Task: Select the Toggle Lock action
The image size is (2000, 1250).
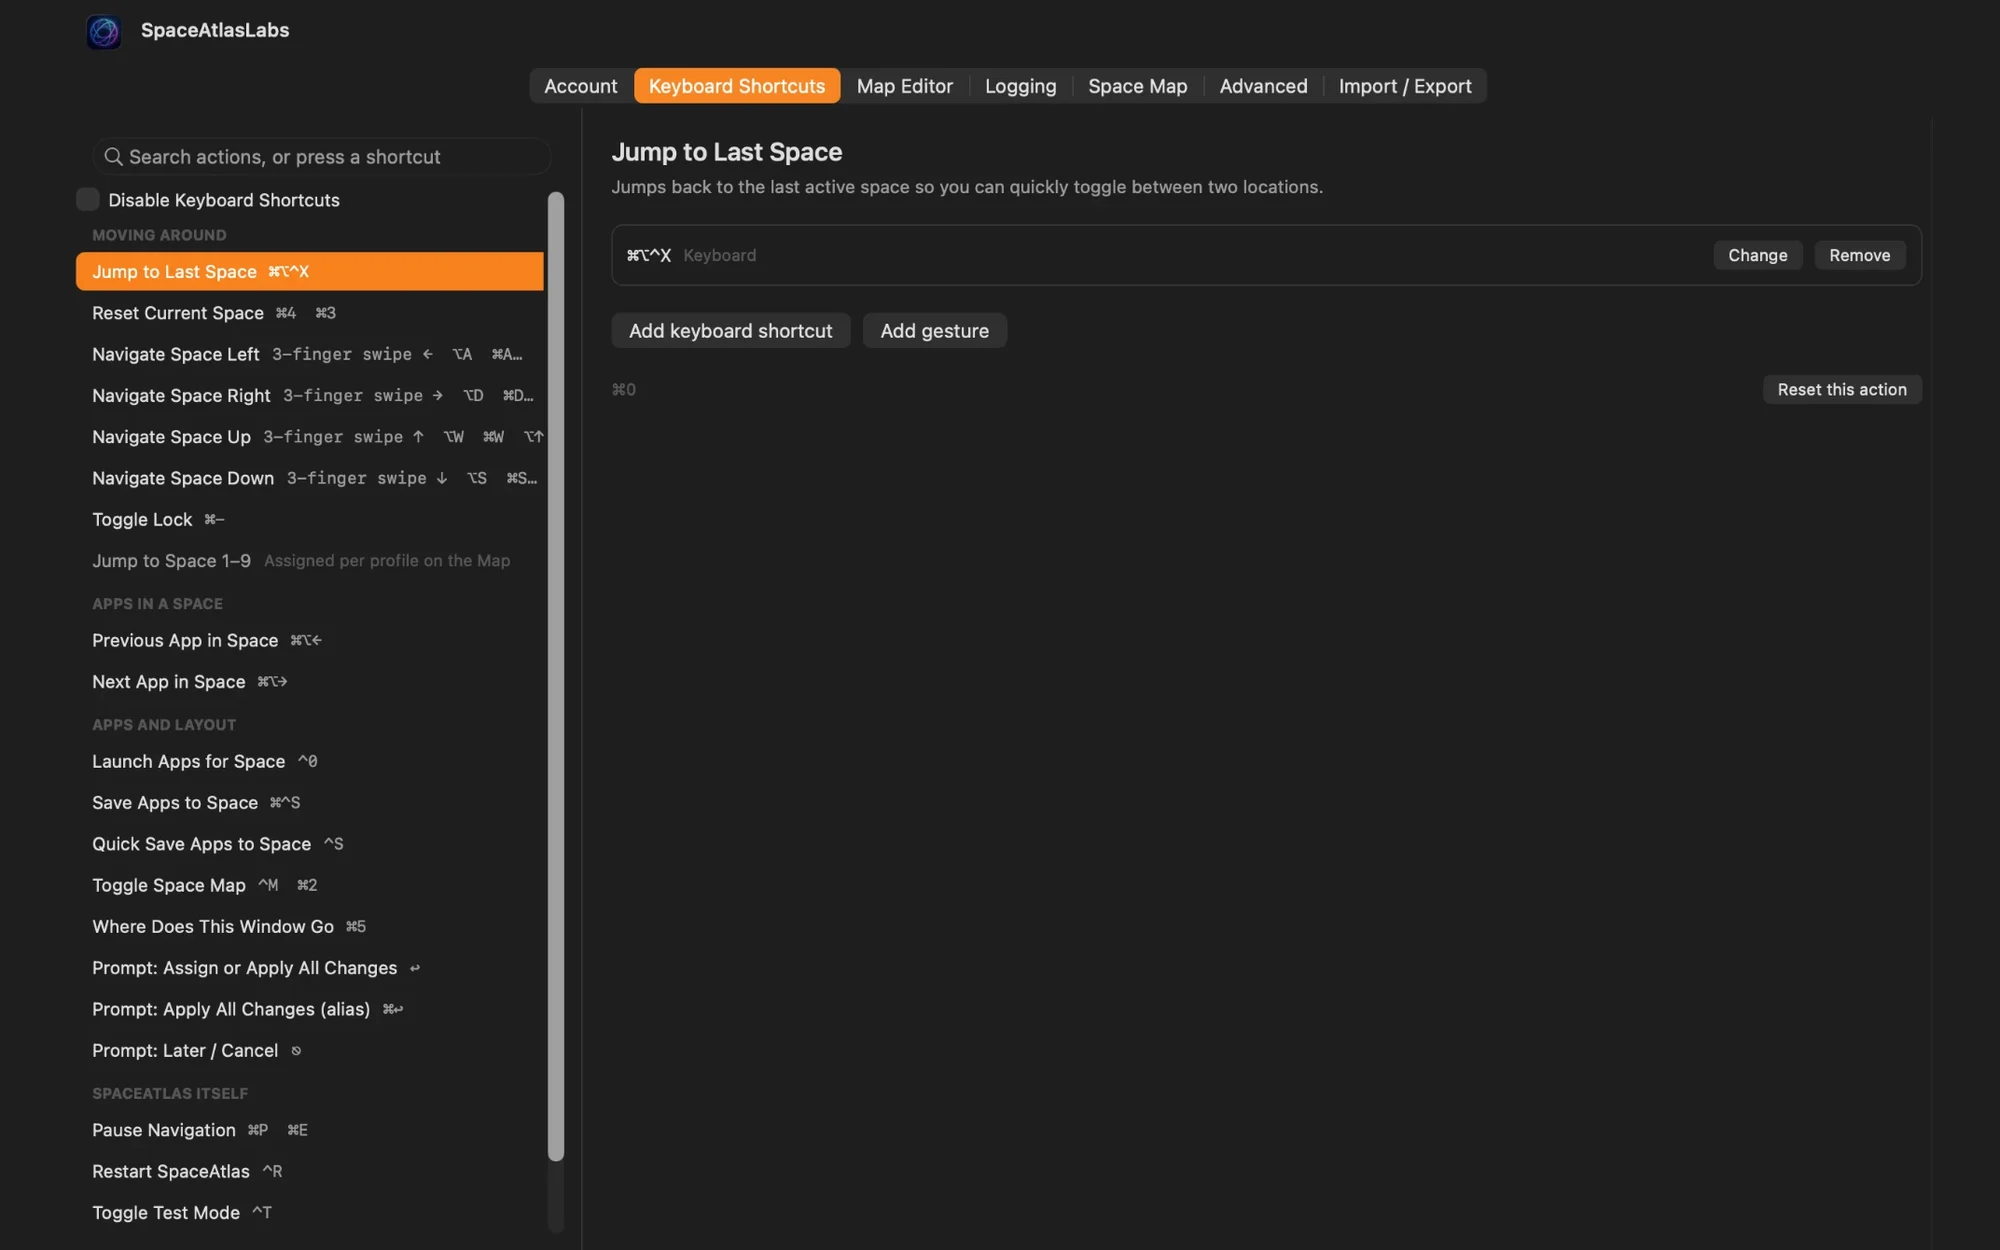Action: pos(310,519)
